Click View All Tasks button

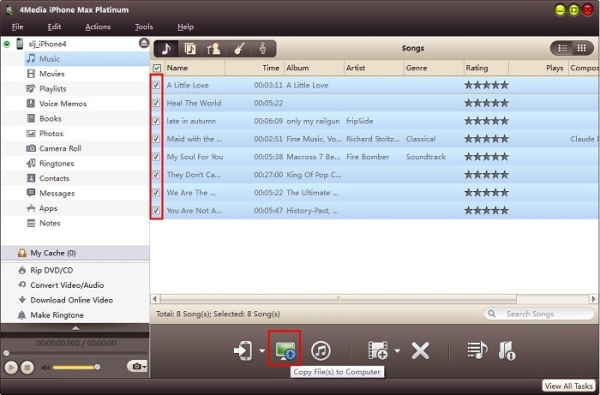point(569,386)
